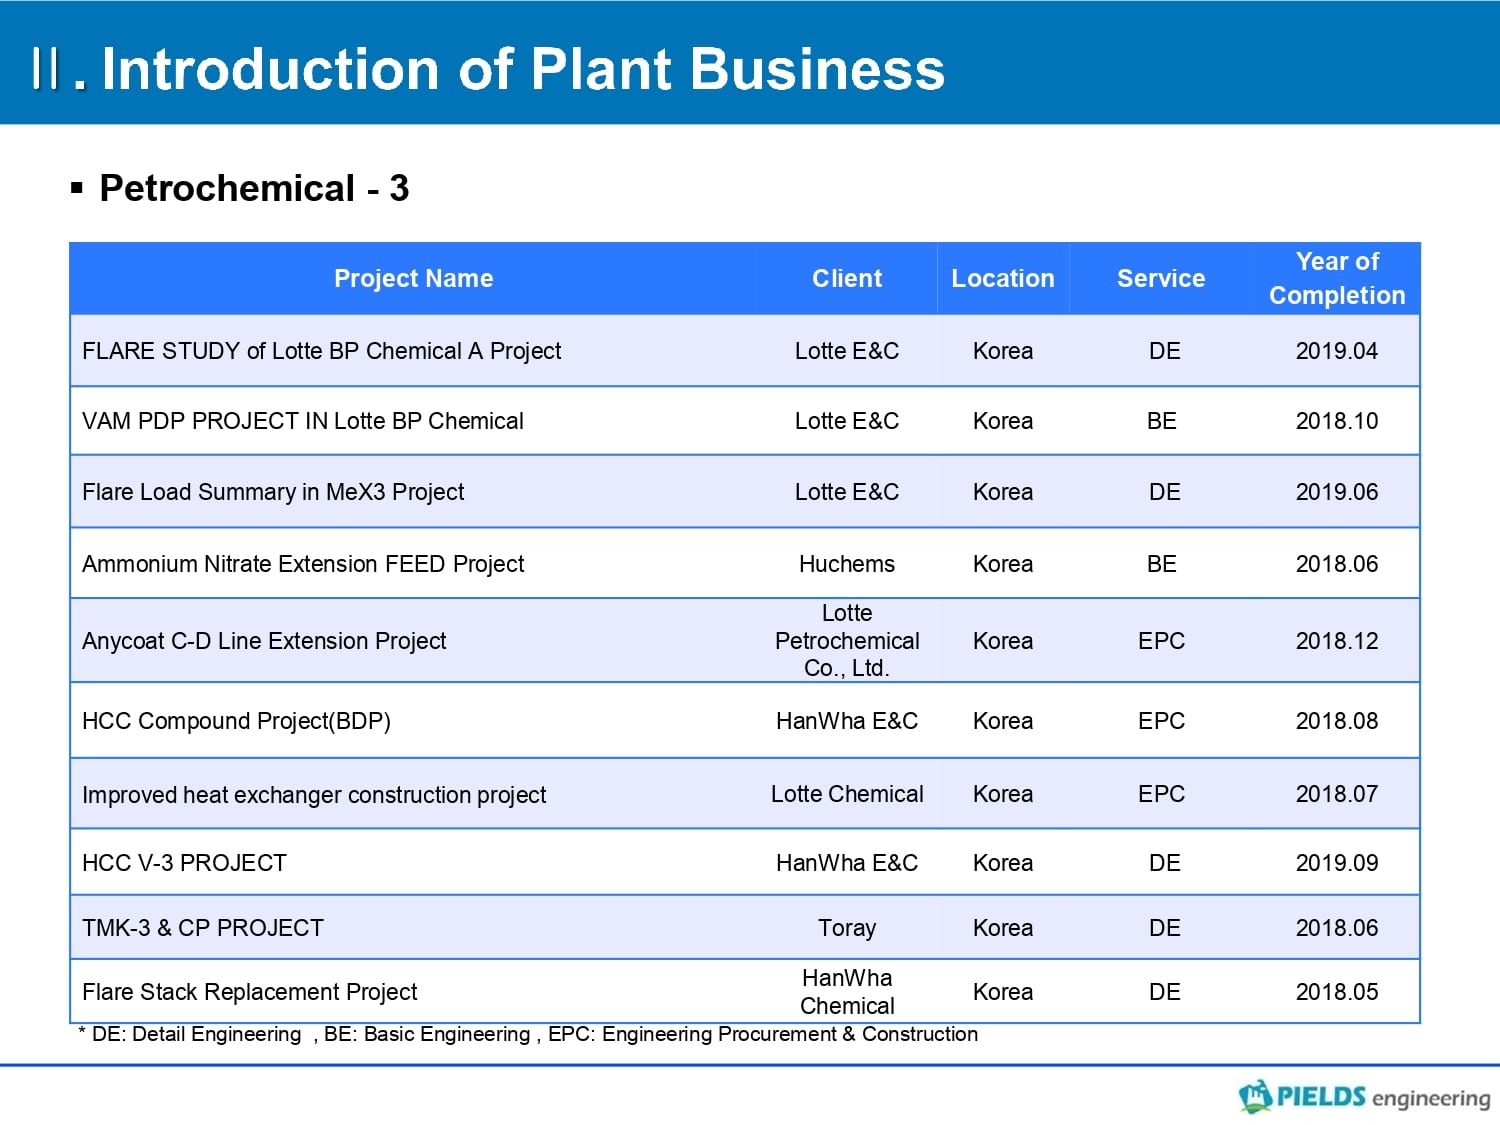1500x1125 pixels.
Task: Click completion date '2019.04'
Action: [x=1337, y=351]
